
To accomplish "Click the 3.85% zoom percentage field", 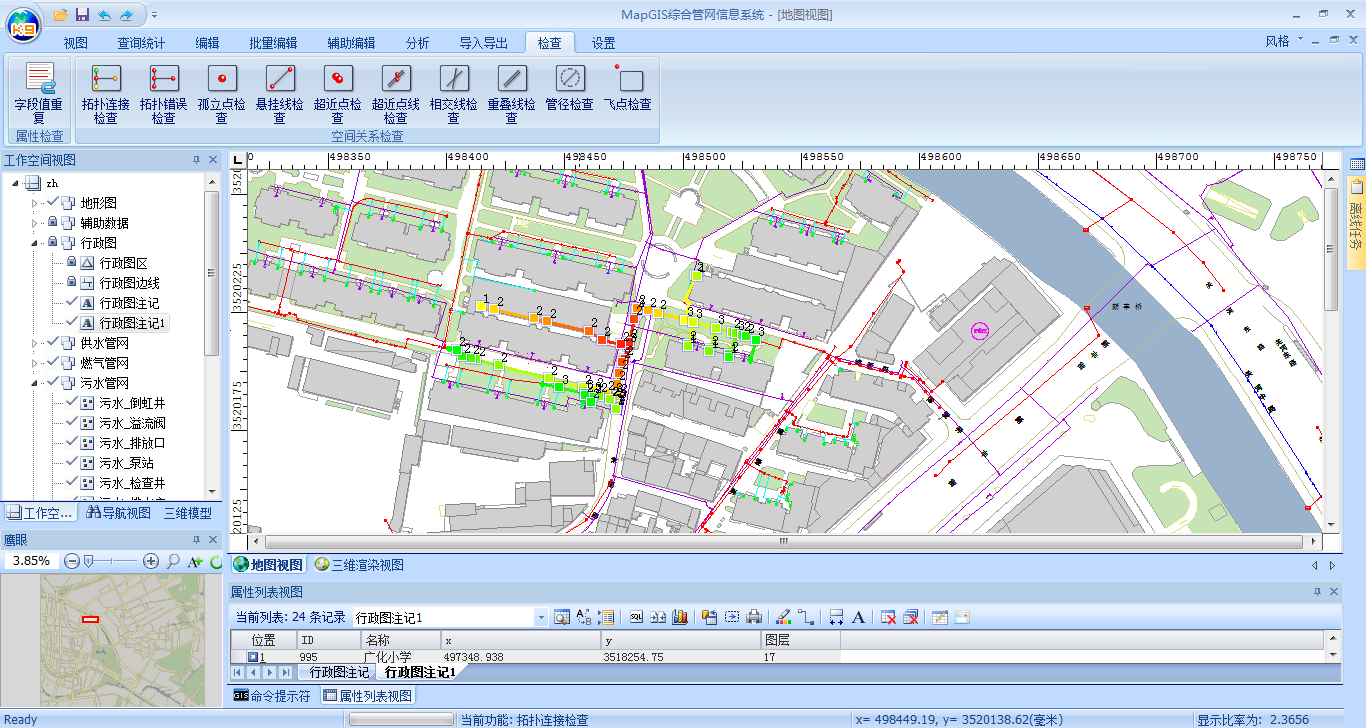I will pyautogui.click(x=31, y=561).
